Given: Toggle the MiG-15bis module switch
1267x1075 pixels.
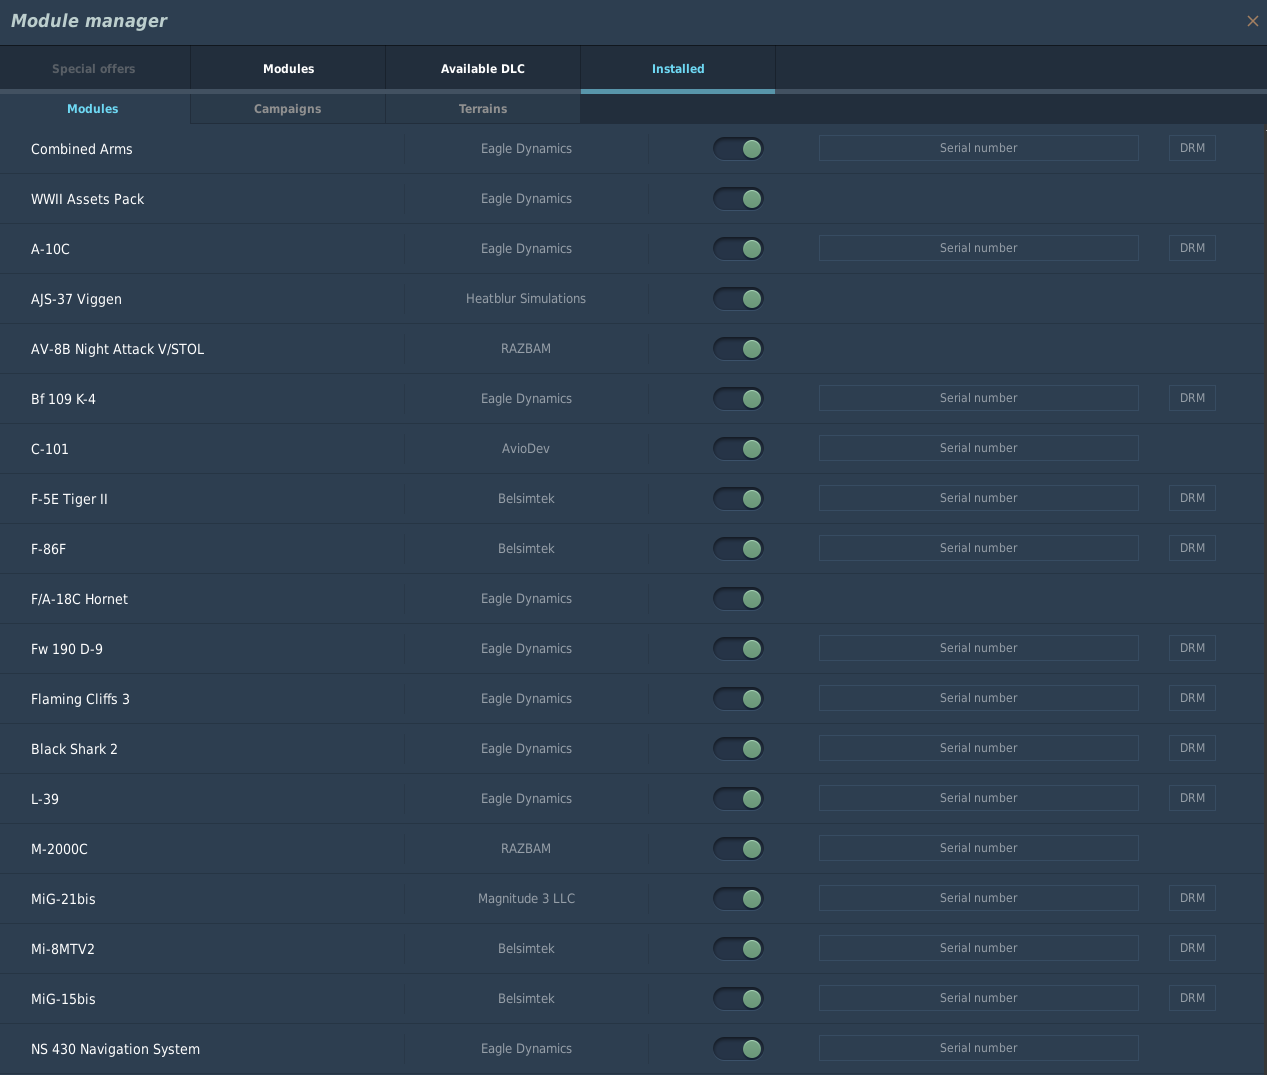Looking at the screenshot, I should 738,999.
